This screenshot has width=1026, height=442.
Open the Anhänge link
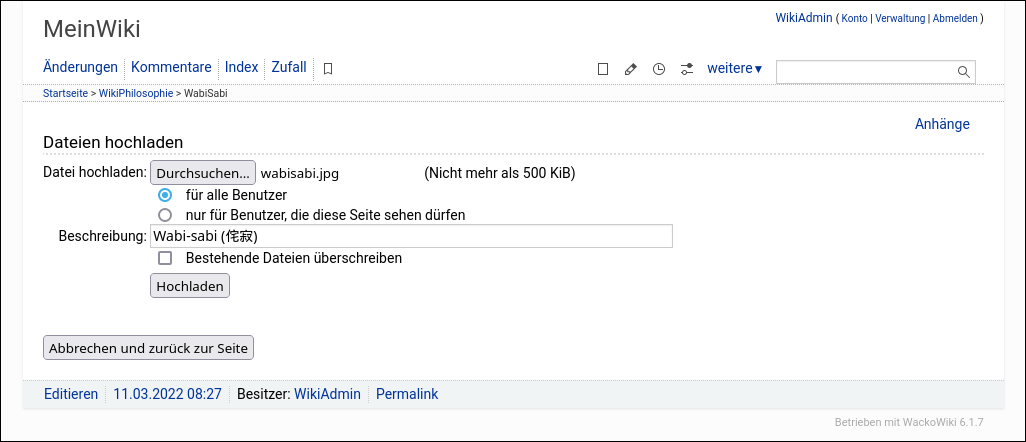click(942, 124)
